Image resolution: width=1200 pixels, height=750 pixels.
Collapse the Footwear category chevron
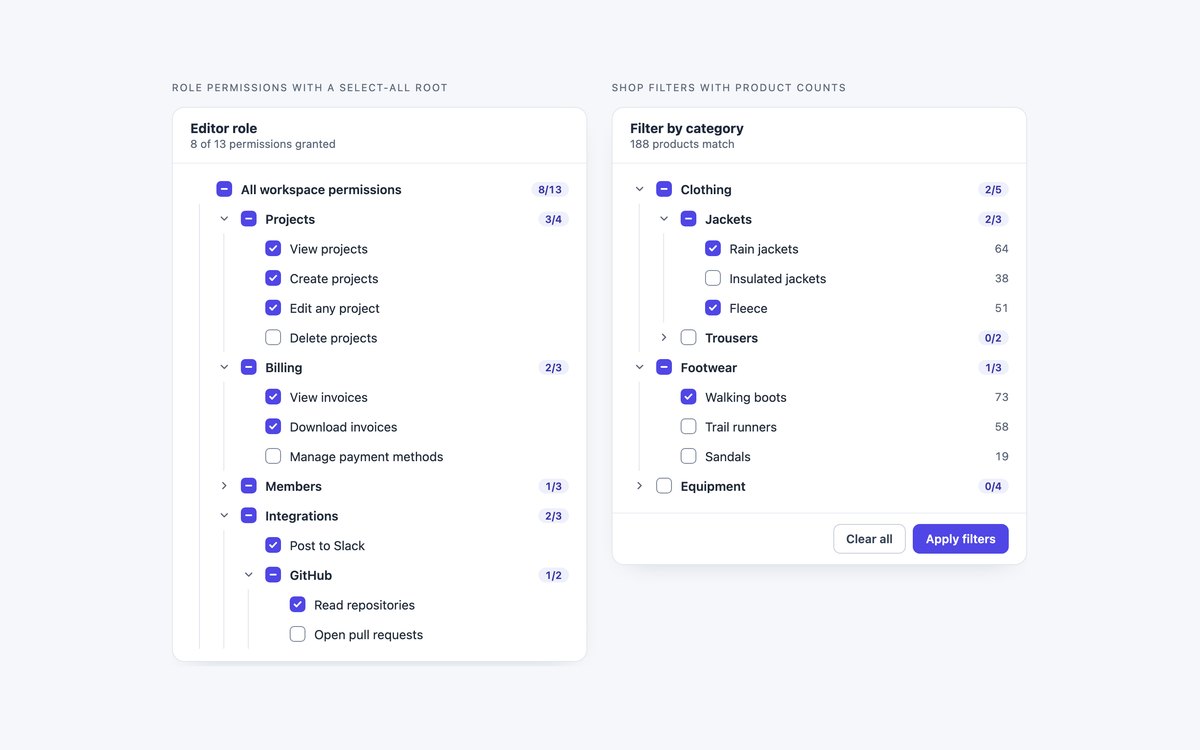(640, 367)
